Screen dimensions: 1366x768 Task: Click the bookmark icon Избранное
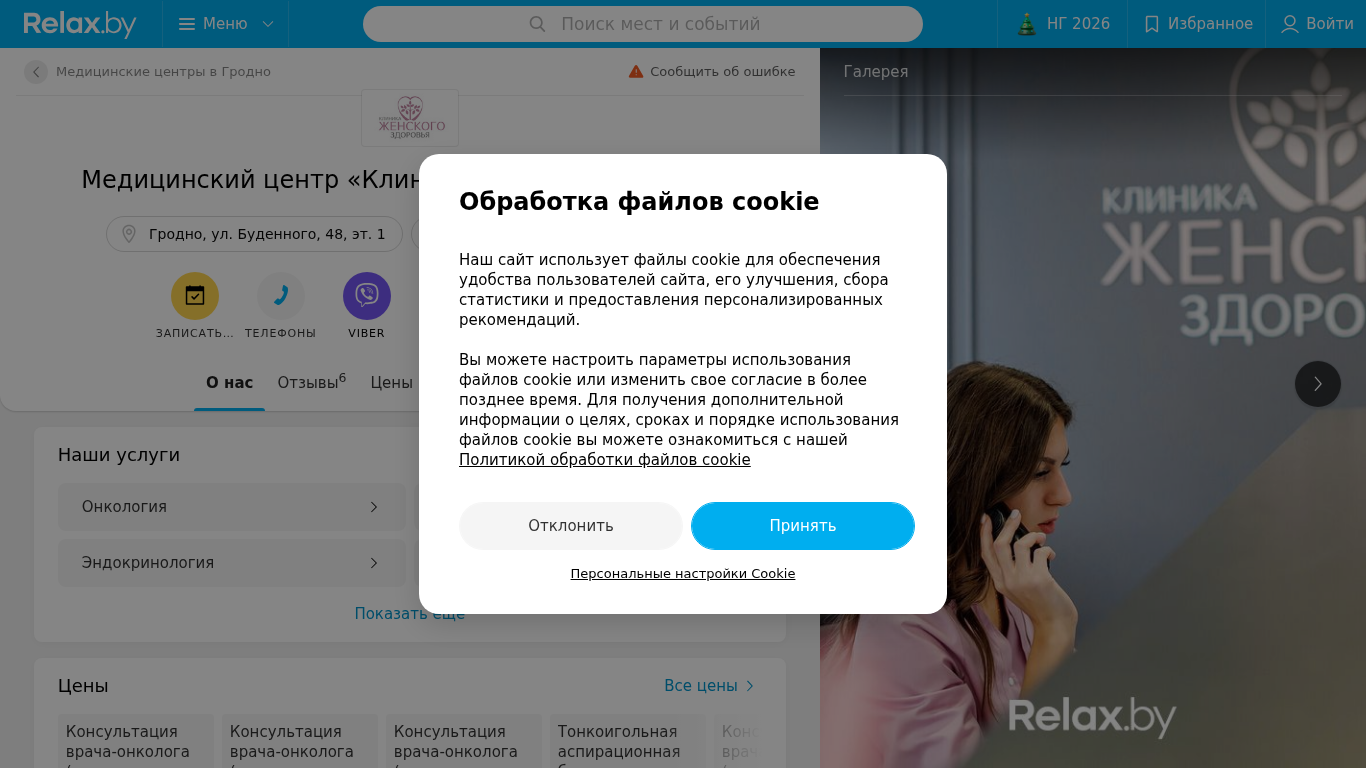pos(1152,24)
